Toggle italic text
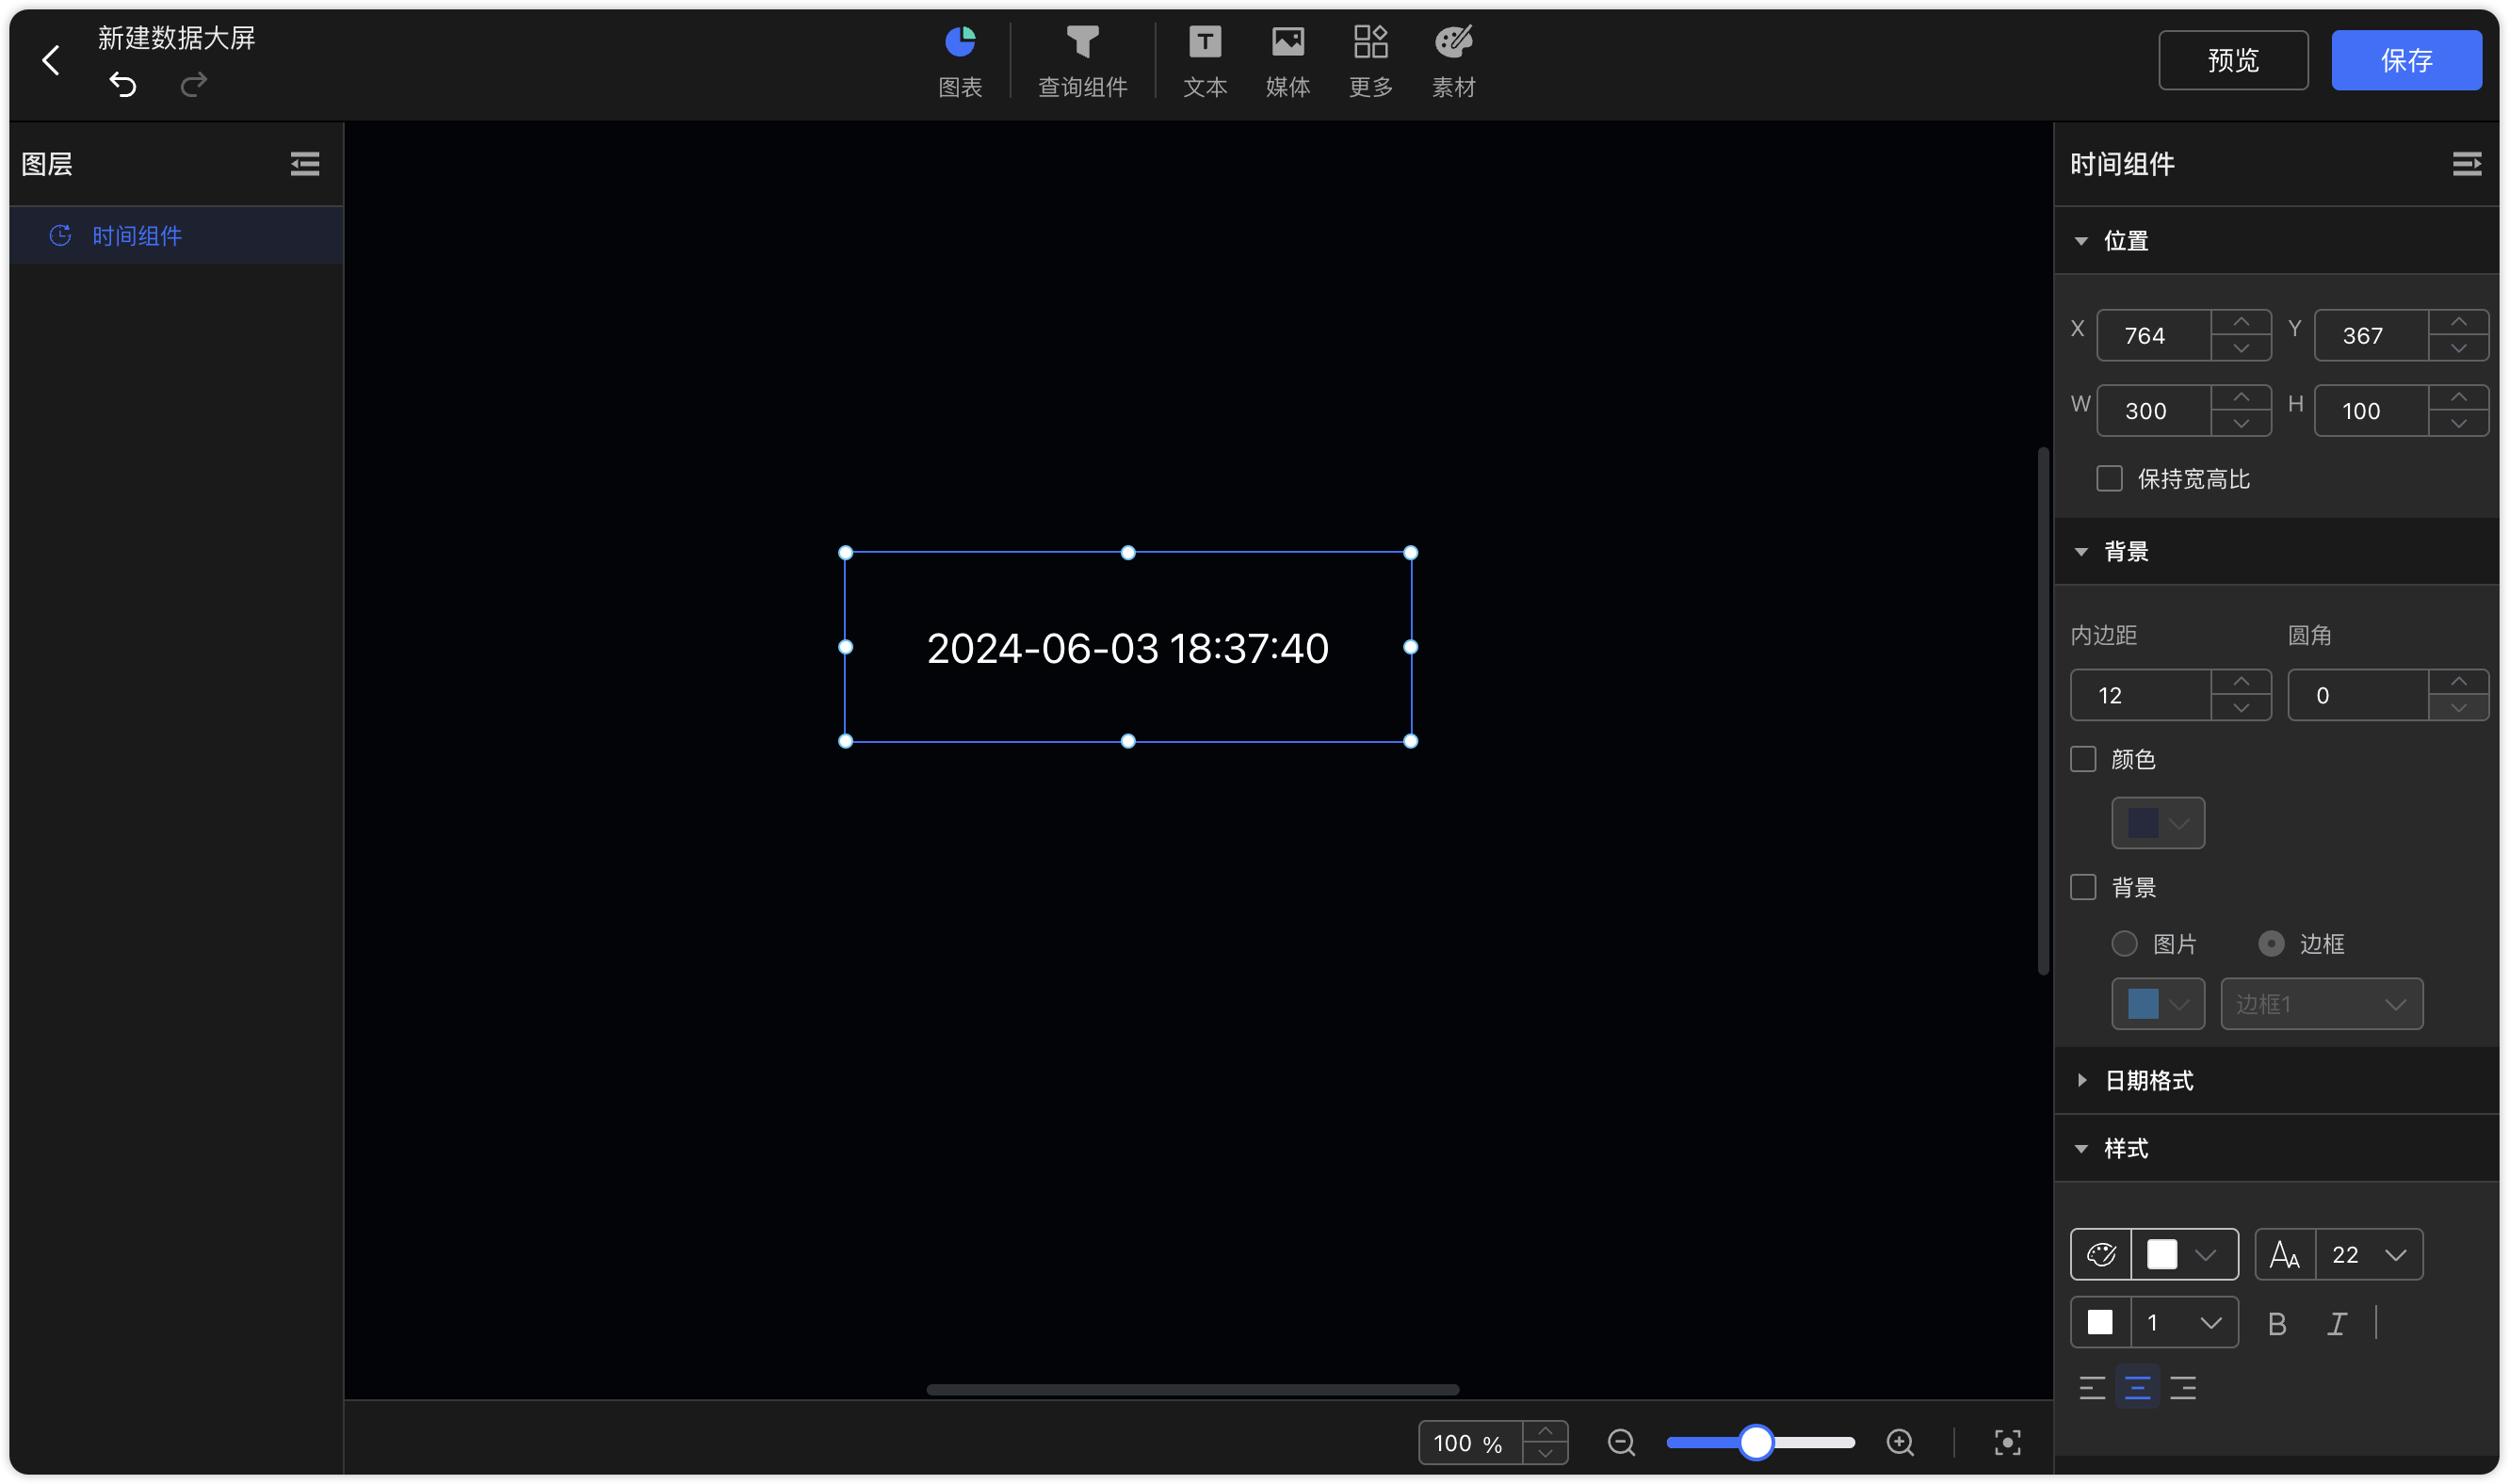Image resolution: width=2509 pixels, height=1484 pixels. click(x=2336, y=1324)
